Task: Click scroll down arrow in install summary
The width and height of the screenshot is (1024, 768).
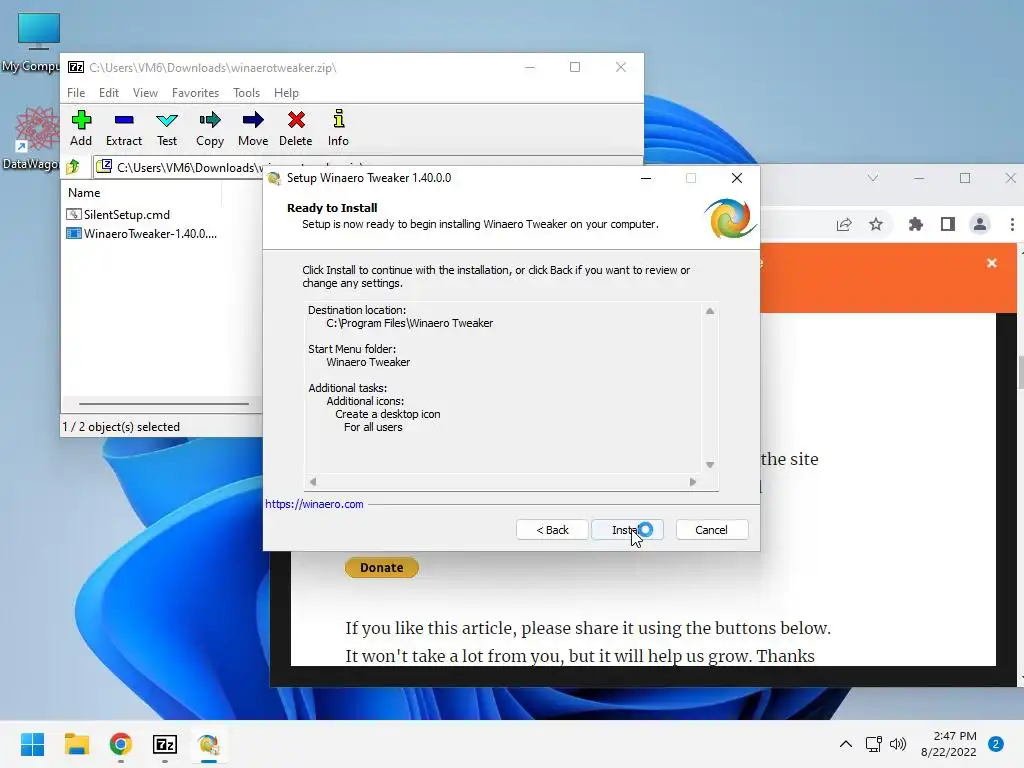Action: coord(710,464)
